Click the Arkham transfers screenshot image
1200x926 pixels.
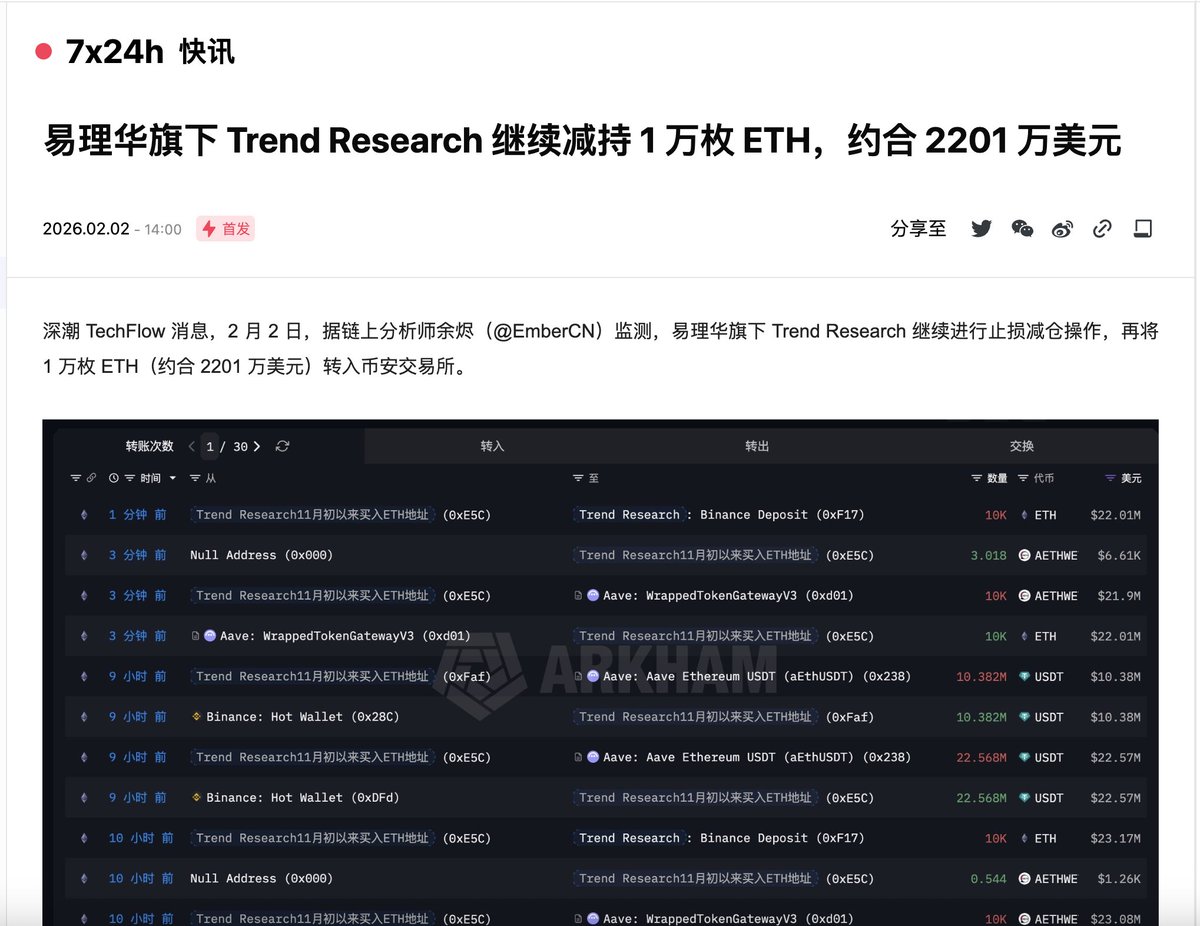pos(600,672)
